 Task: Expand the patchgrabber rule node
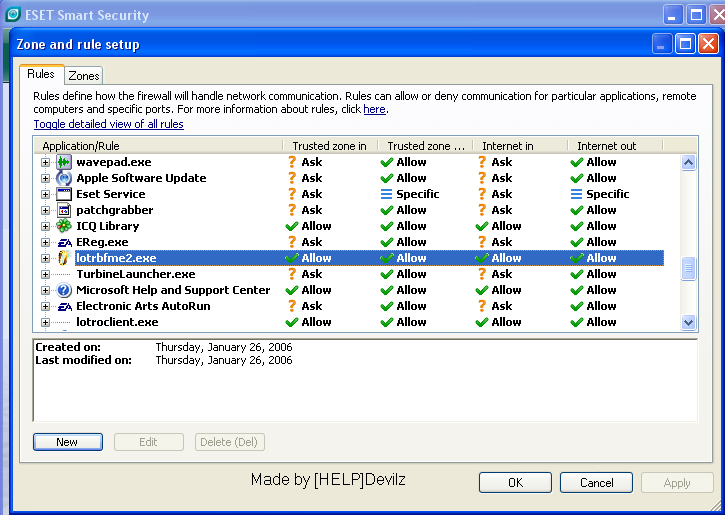click(x=45, y=210)
